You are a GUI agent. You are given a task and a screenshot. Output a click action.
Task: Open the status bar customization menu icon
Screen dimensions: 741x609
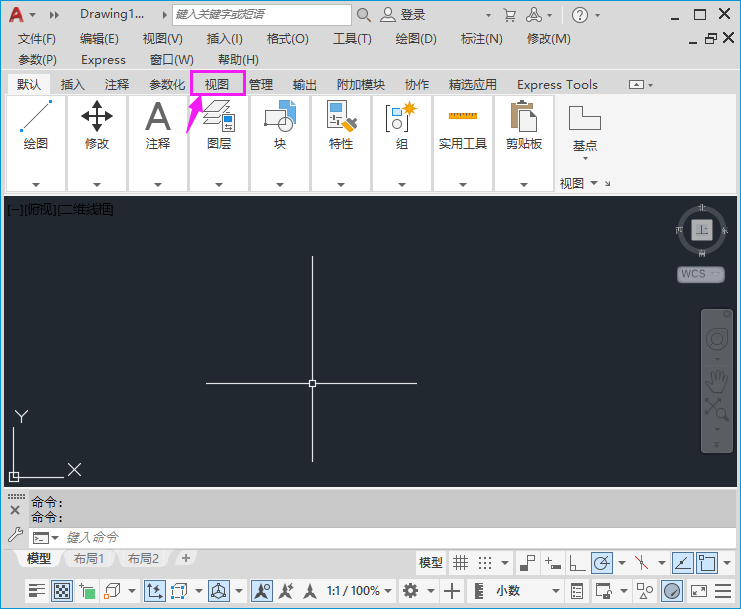pyautogui.click(x=723, y=591)
